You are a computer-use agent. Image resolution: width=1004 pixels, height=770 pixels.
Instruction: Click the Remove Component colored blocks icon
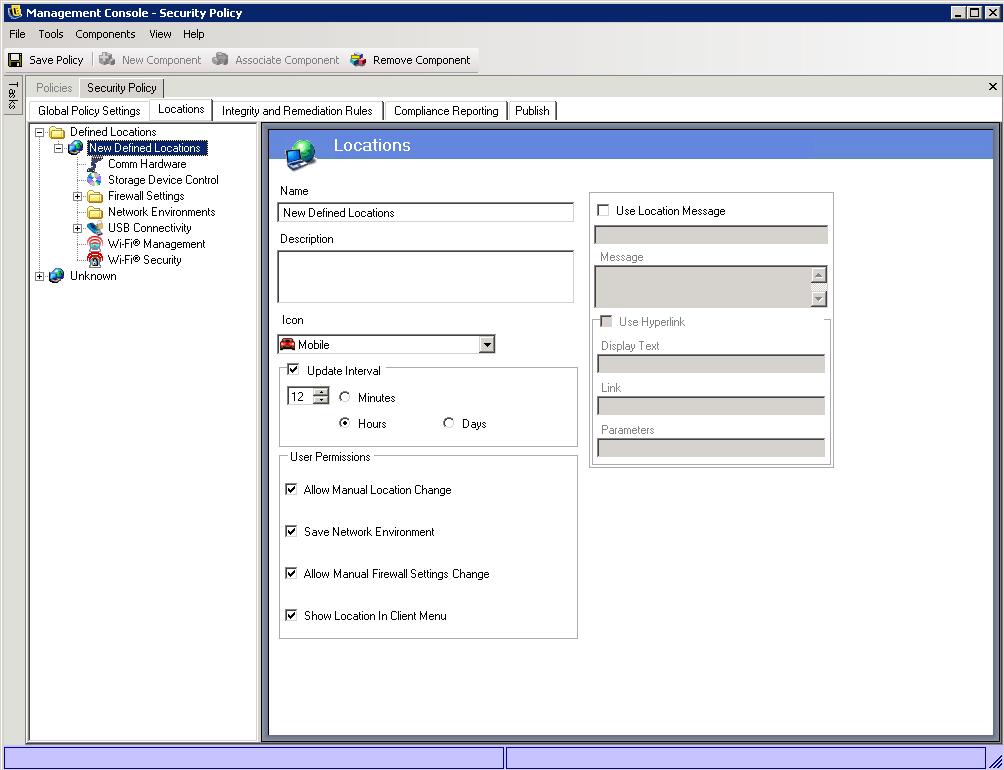tap(359, 60)
